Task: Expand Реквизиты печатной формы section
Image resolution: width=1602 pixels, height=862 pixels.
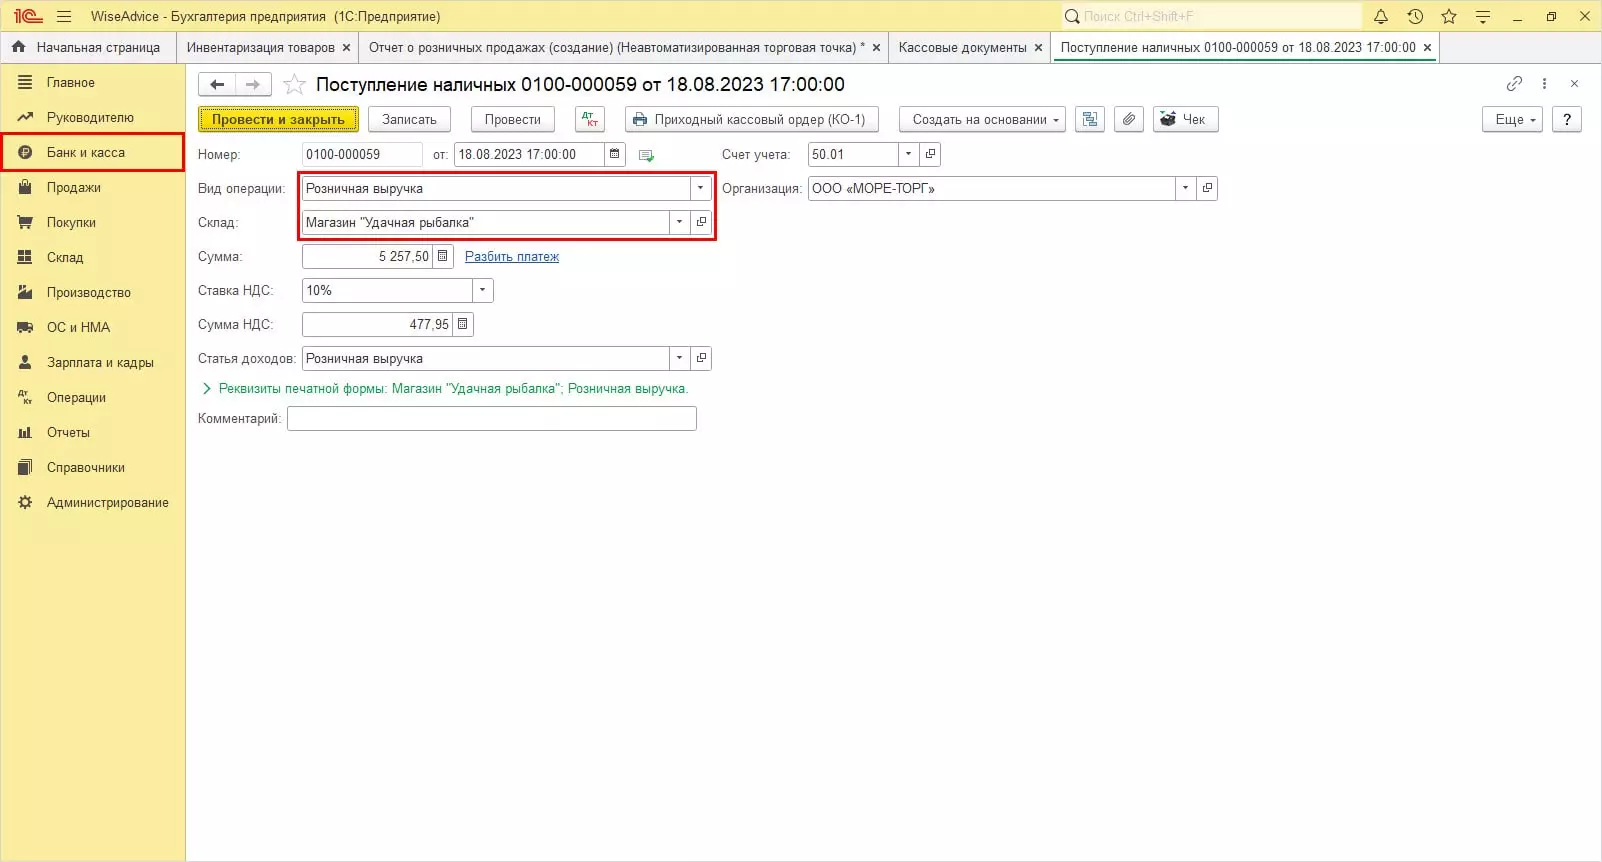Action: 207,388
